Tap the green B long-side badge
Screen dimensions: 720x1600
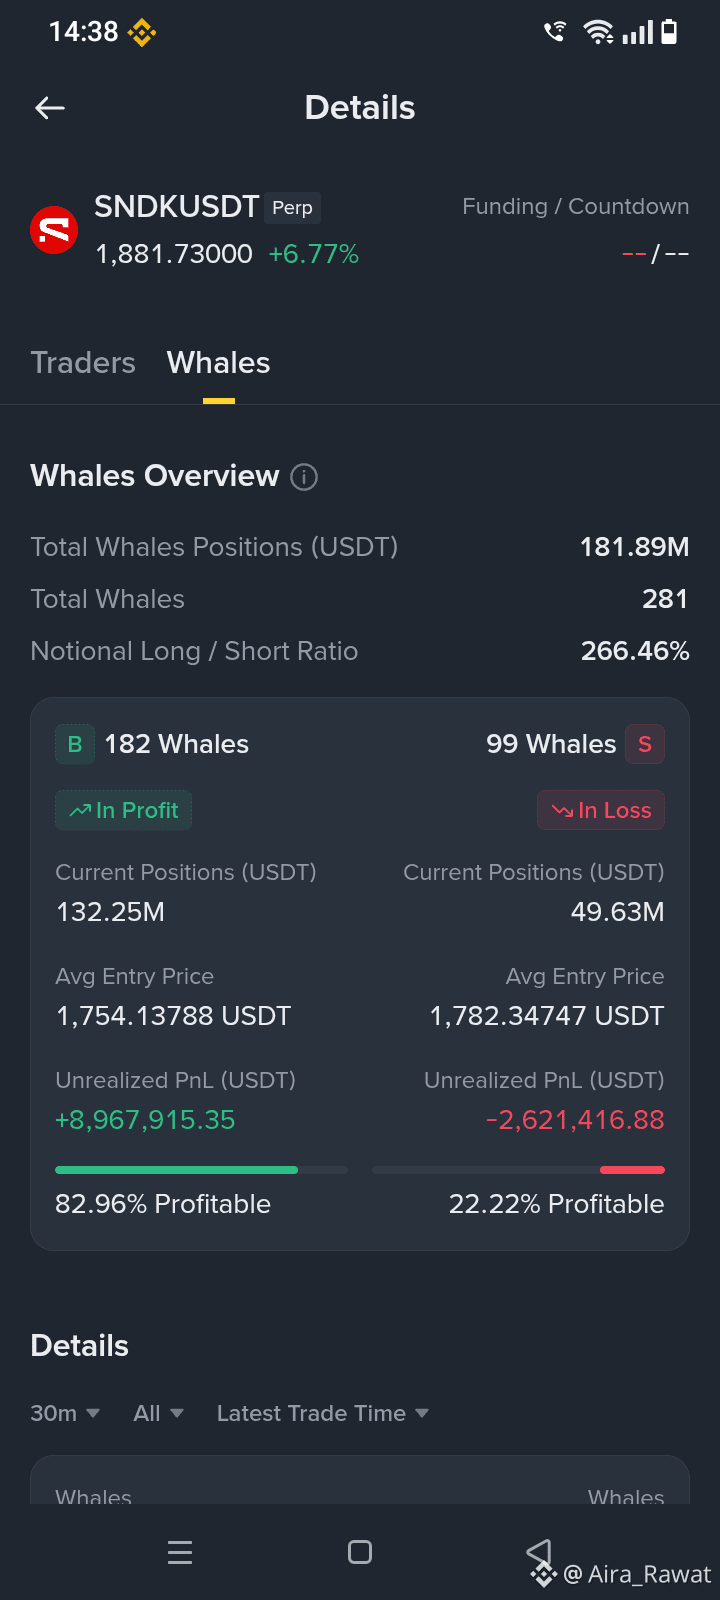pyautogui.click(x=75, y=744)
